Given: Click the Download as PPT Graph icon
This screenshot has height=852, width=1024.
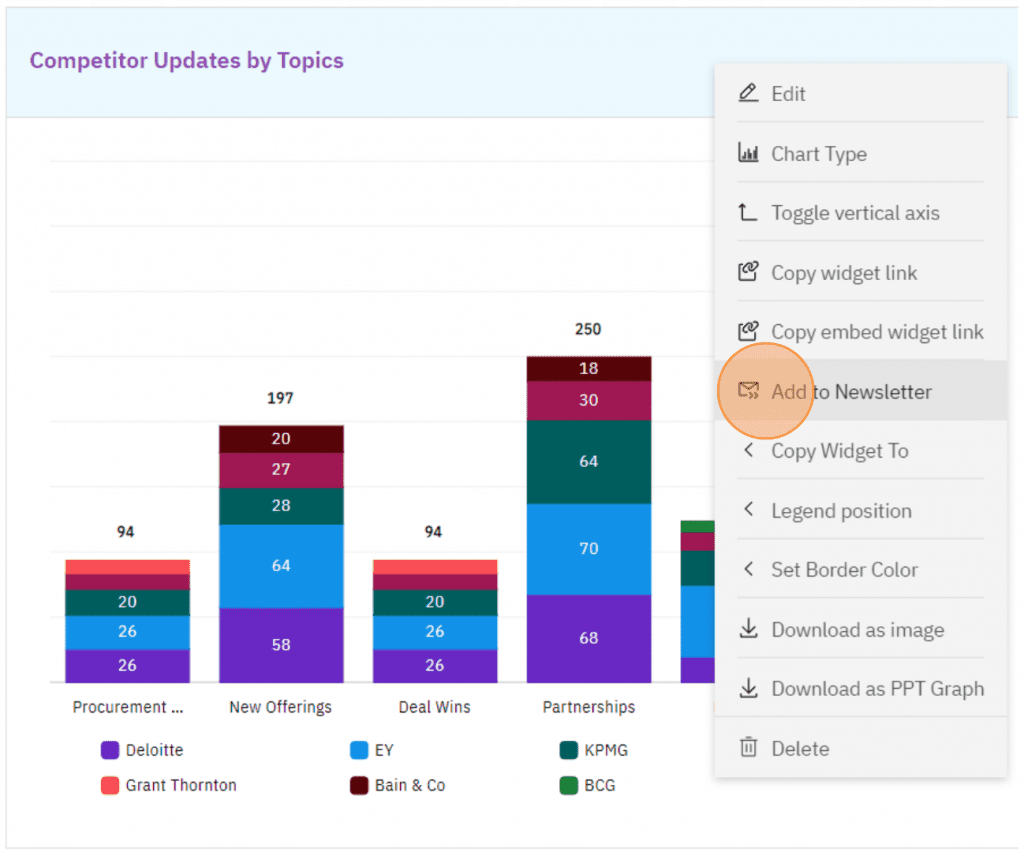Looking at the screenshot, I should pyautogui.click(x=748, y=688).
